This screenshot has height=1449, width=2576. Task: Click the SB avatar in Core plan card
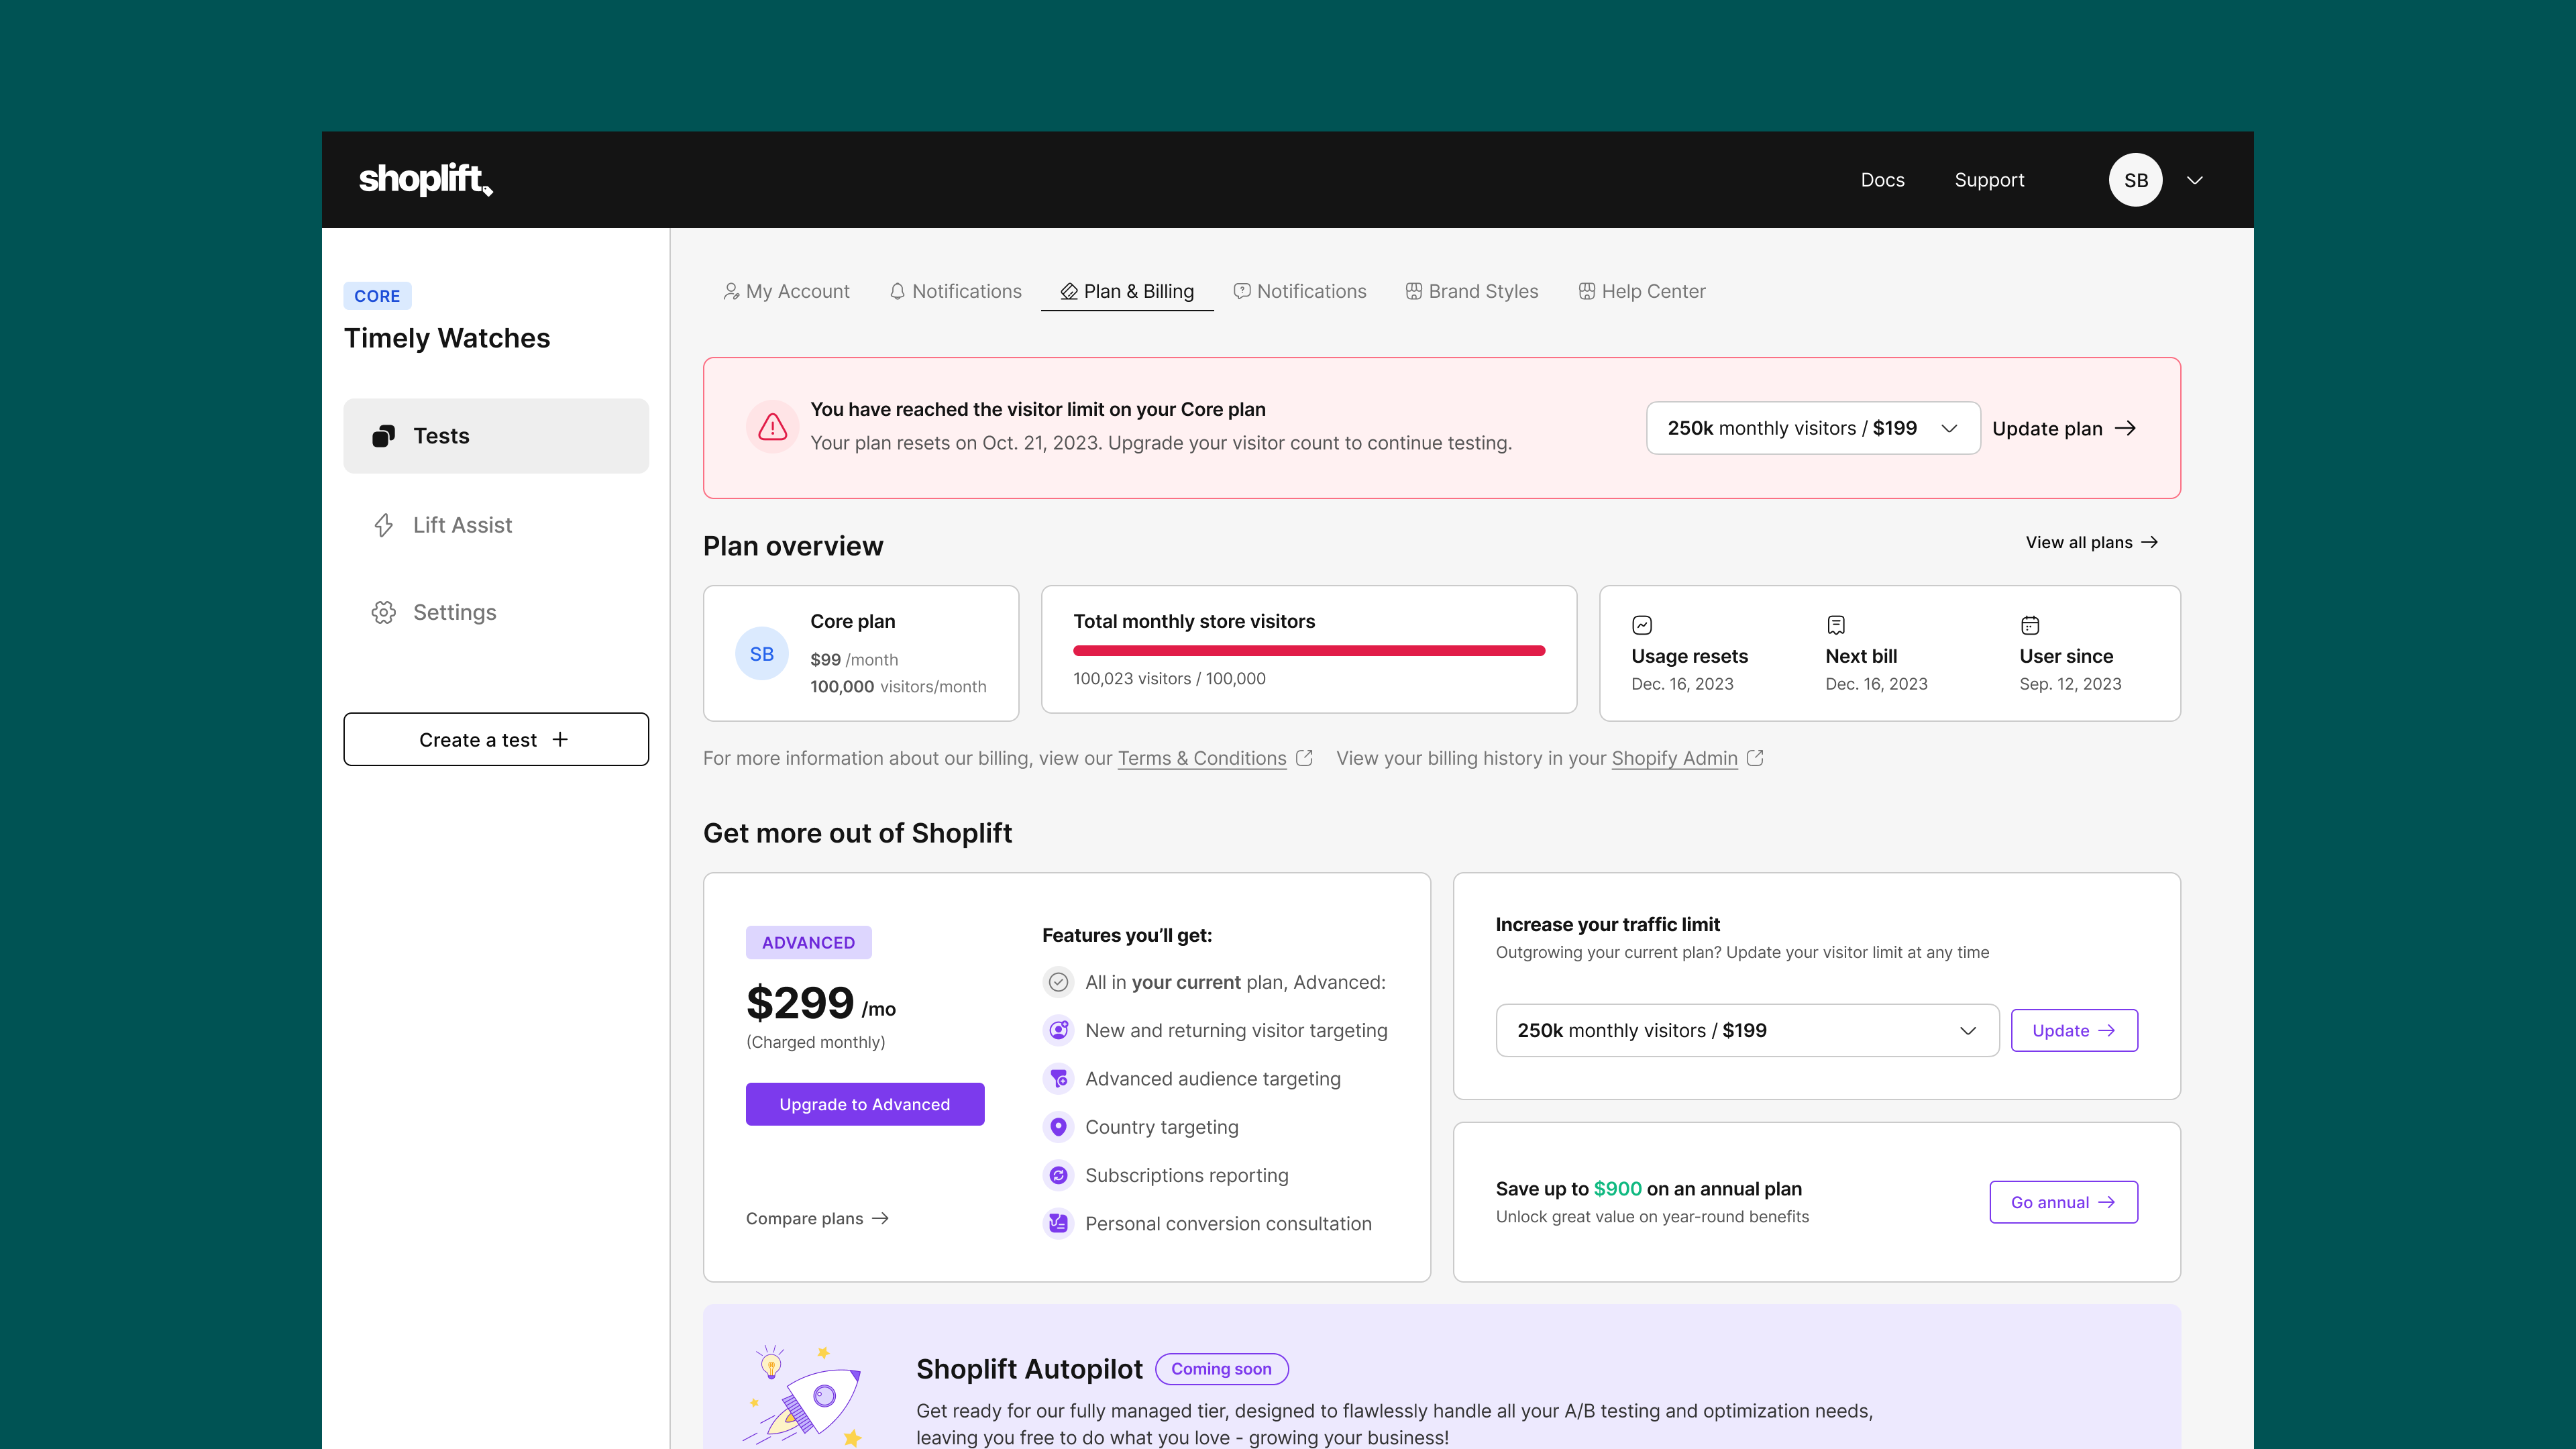coord(762,653)
